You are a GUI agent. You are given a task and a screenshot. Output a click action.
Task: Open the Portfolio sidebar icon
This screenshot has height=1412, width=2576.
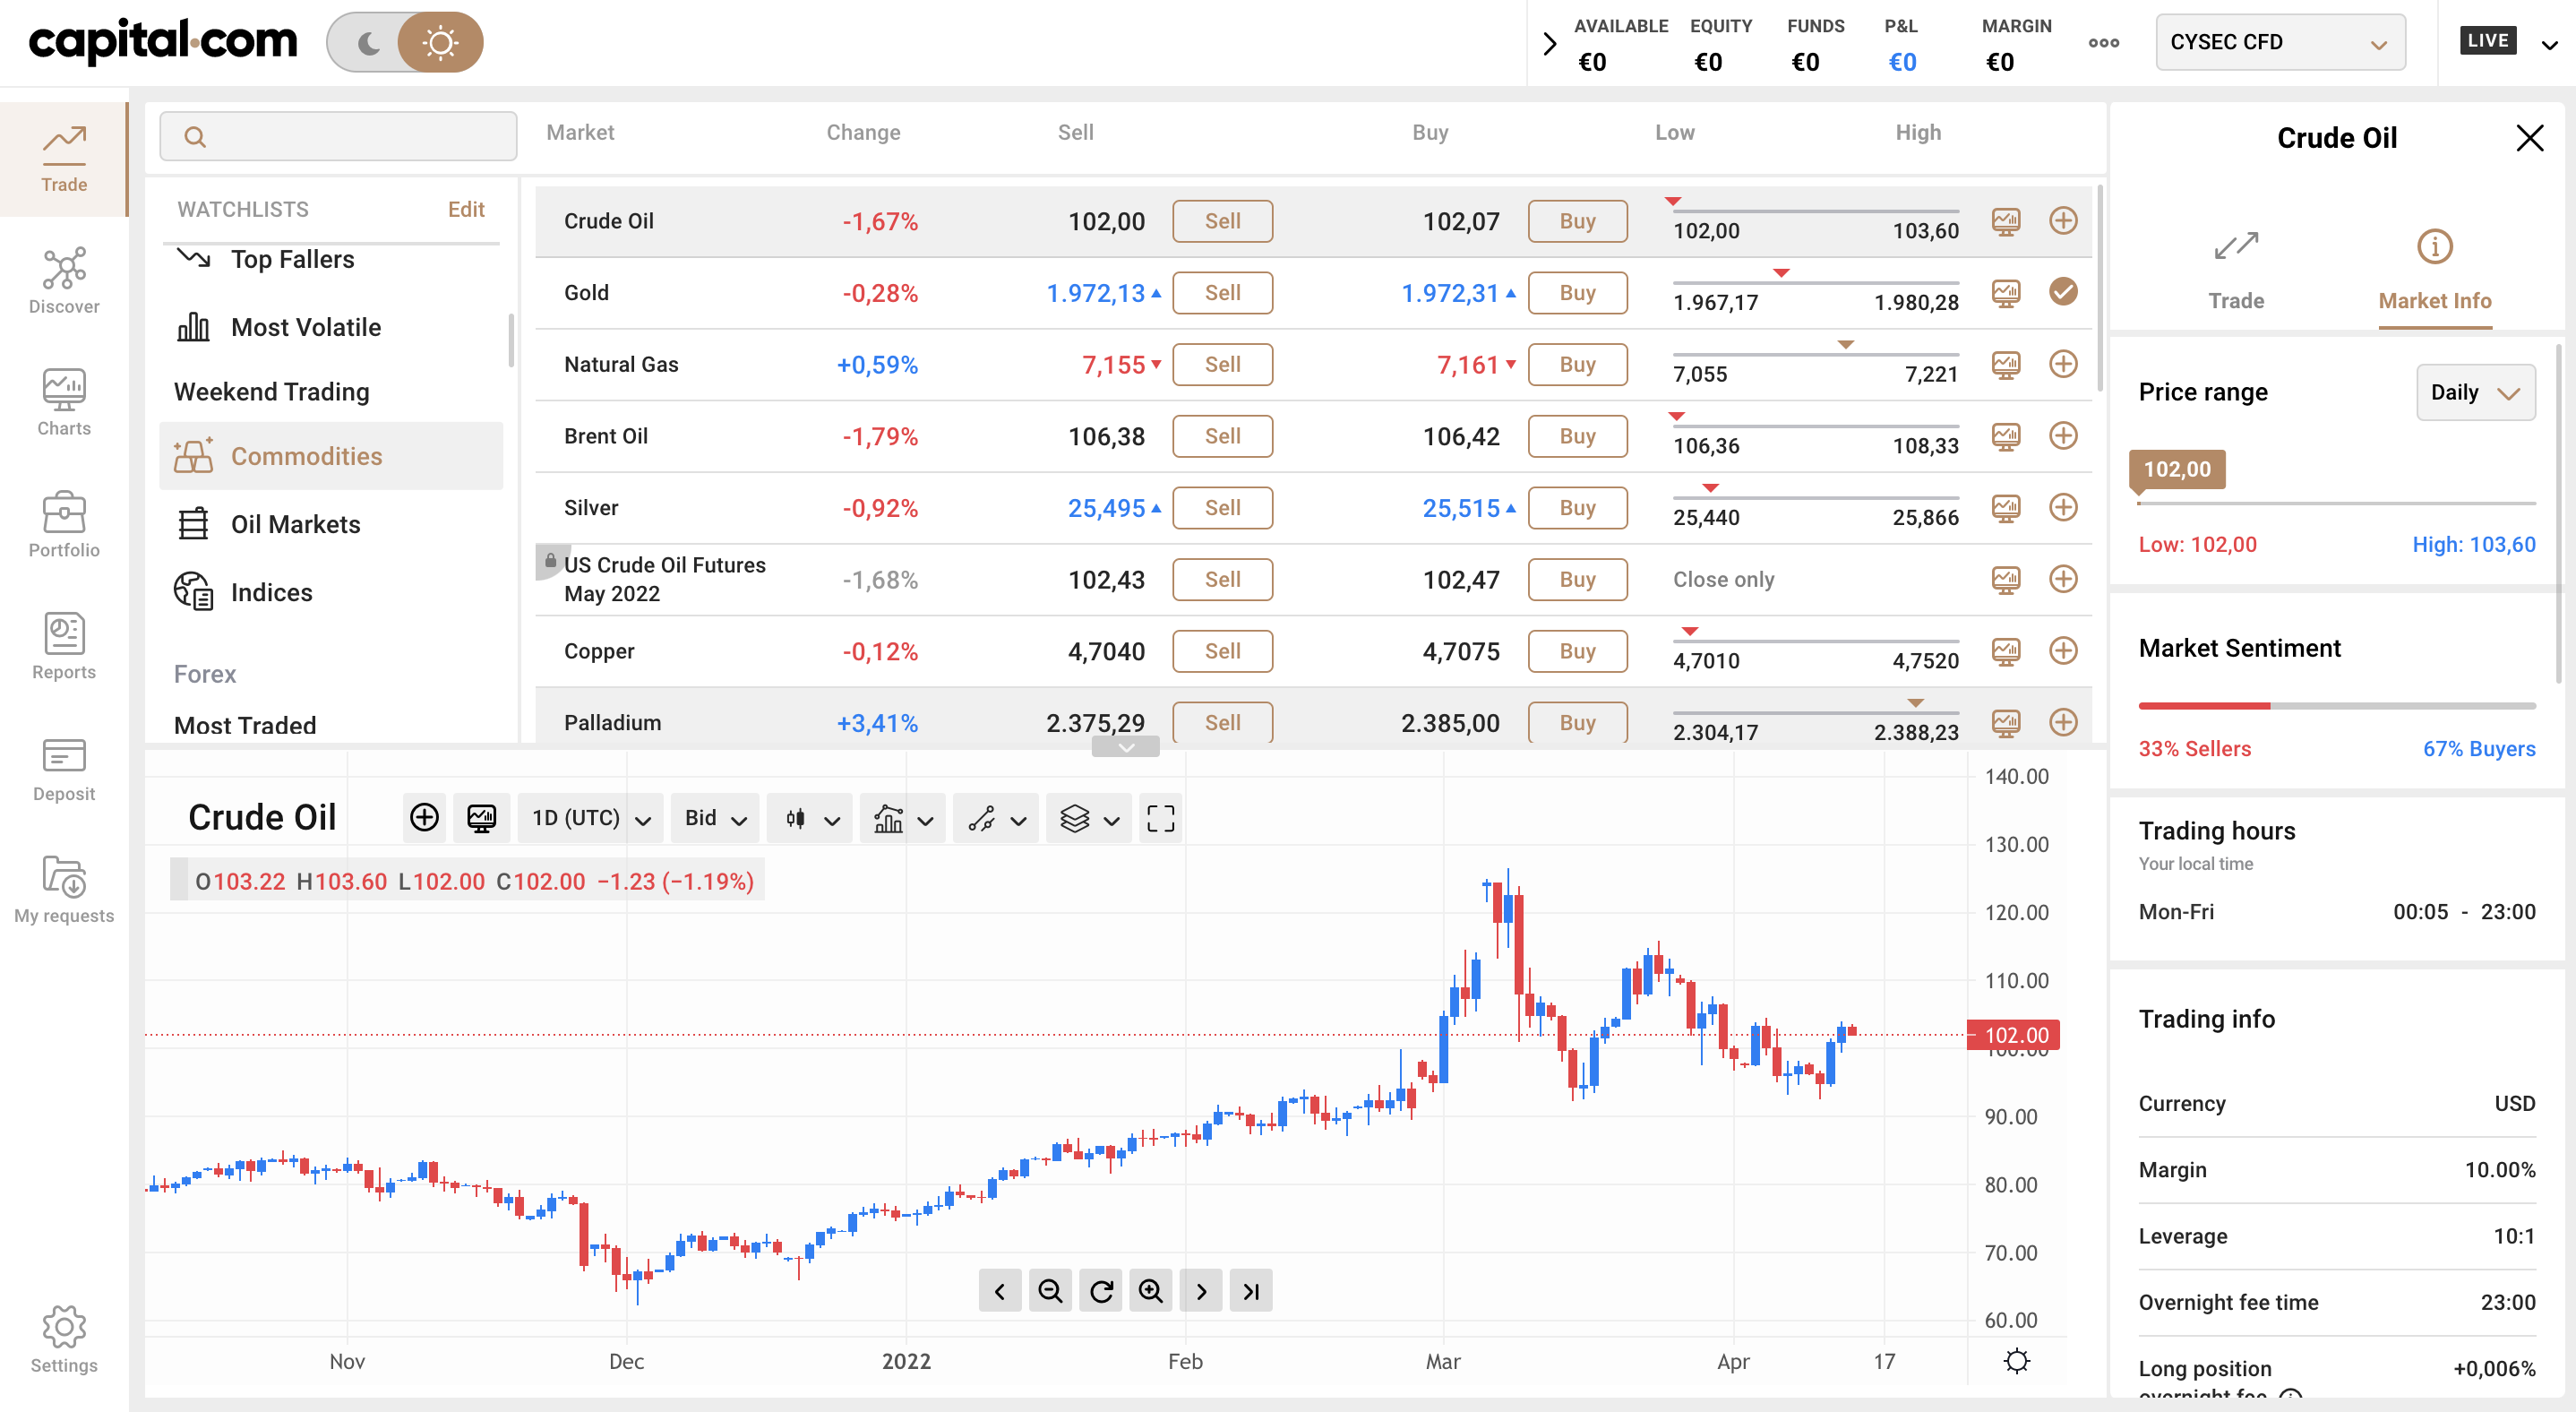pyautogui.click(x=64, y=524)
